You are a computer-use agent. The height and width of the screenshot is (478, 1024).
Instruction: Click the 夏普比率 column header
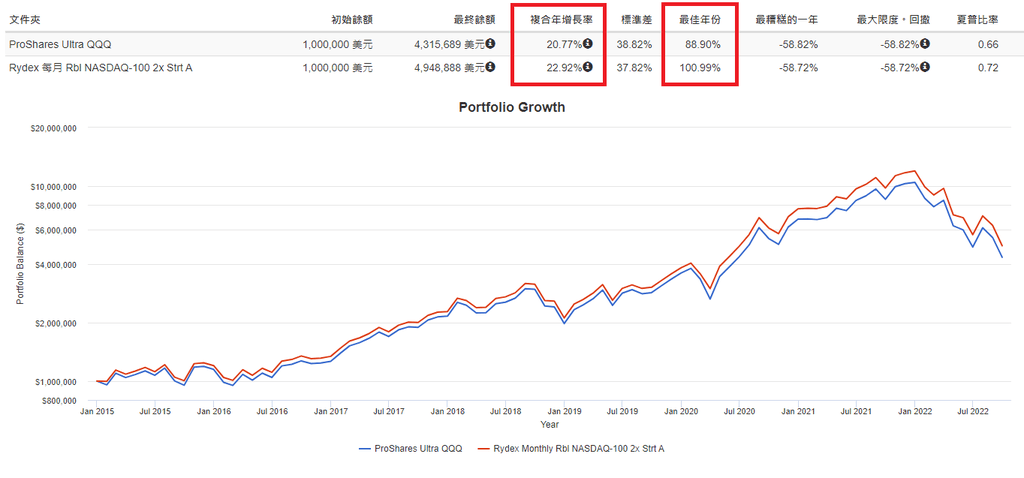(978, 20)
